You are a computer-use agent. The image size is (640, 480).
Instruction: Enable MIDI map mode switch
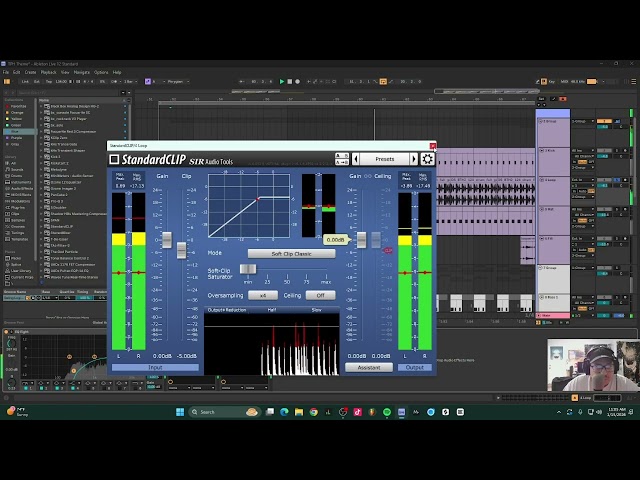(x=564, y=82)
